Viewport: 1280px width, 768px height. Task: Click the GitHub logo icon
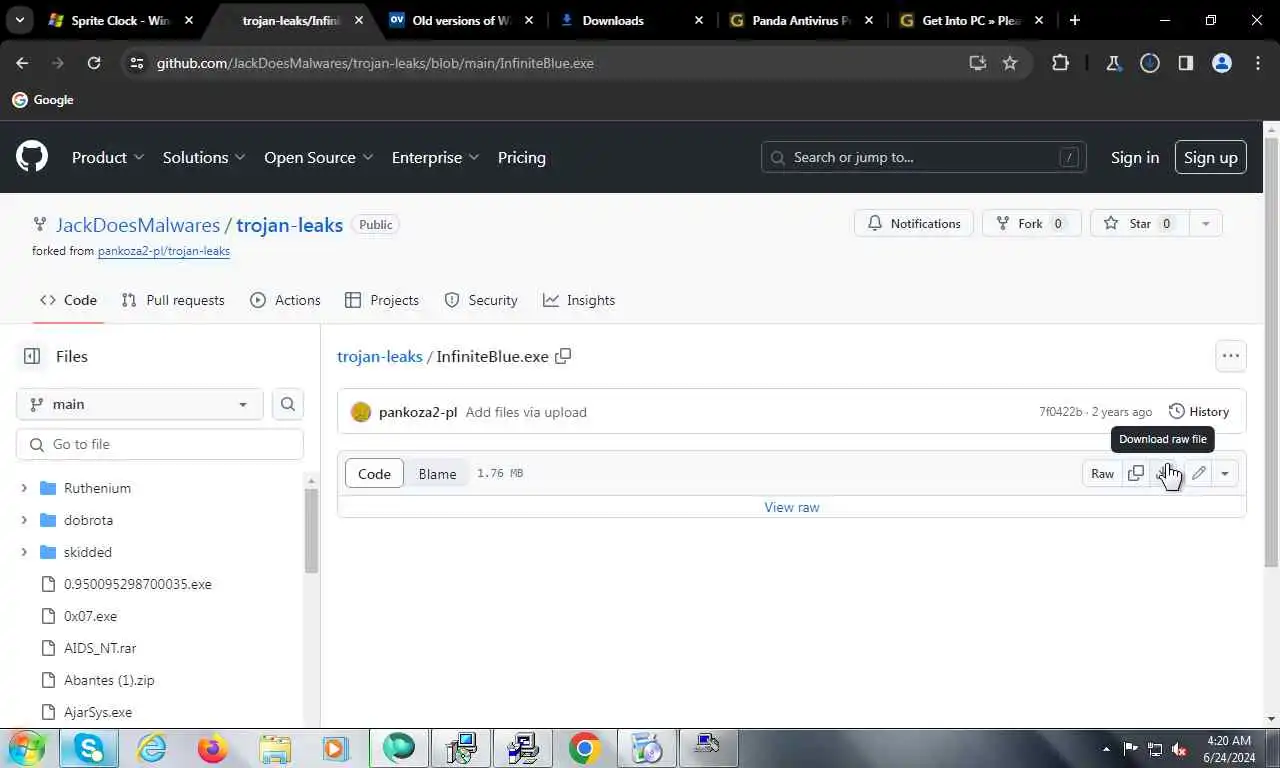pos(32,157)
